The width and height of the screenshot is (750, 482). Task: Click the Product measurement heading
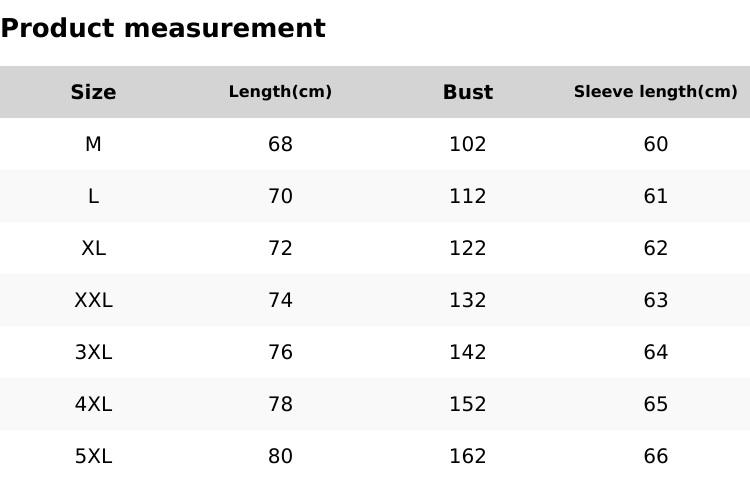163,29
